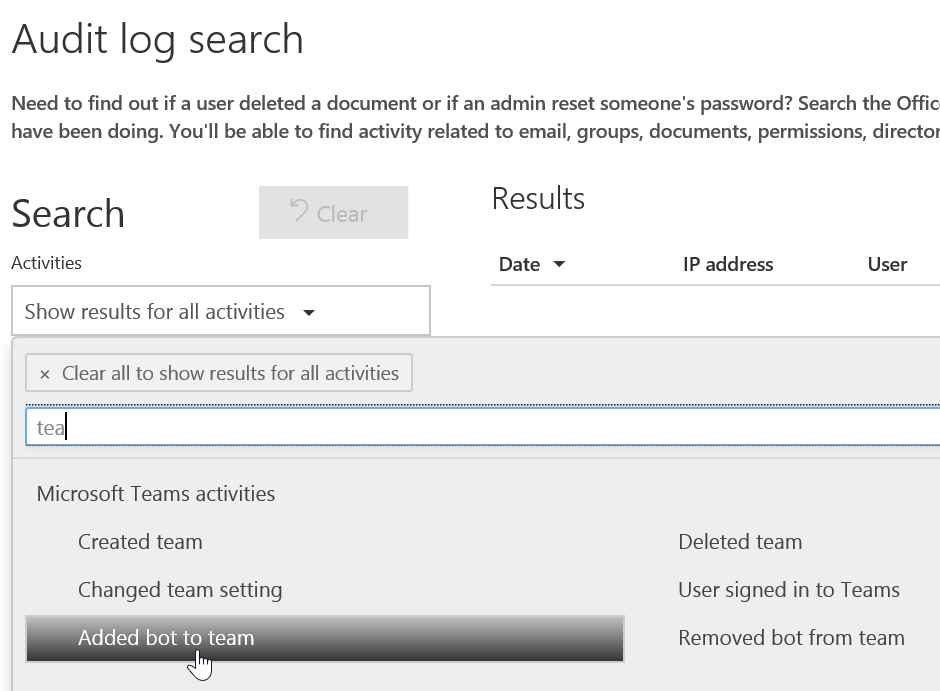Click the undo arrow icon on Clear
The height and width of the screenshot is (691, 940).
tap(298, 212)
